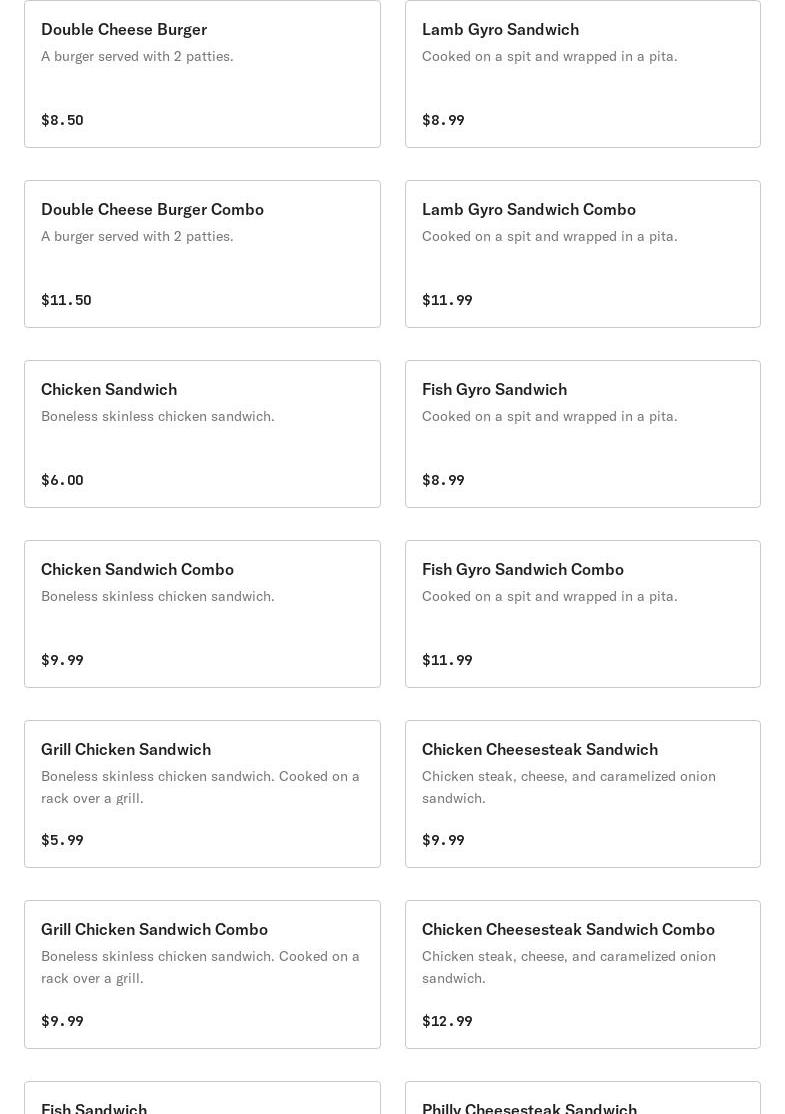Image resolution: width=785 pixels, height=1114 pixels.
Task: Click the $12.99 price label
Action: [x=447, y=1021]
